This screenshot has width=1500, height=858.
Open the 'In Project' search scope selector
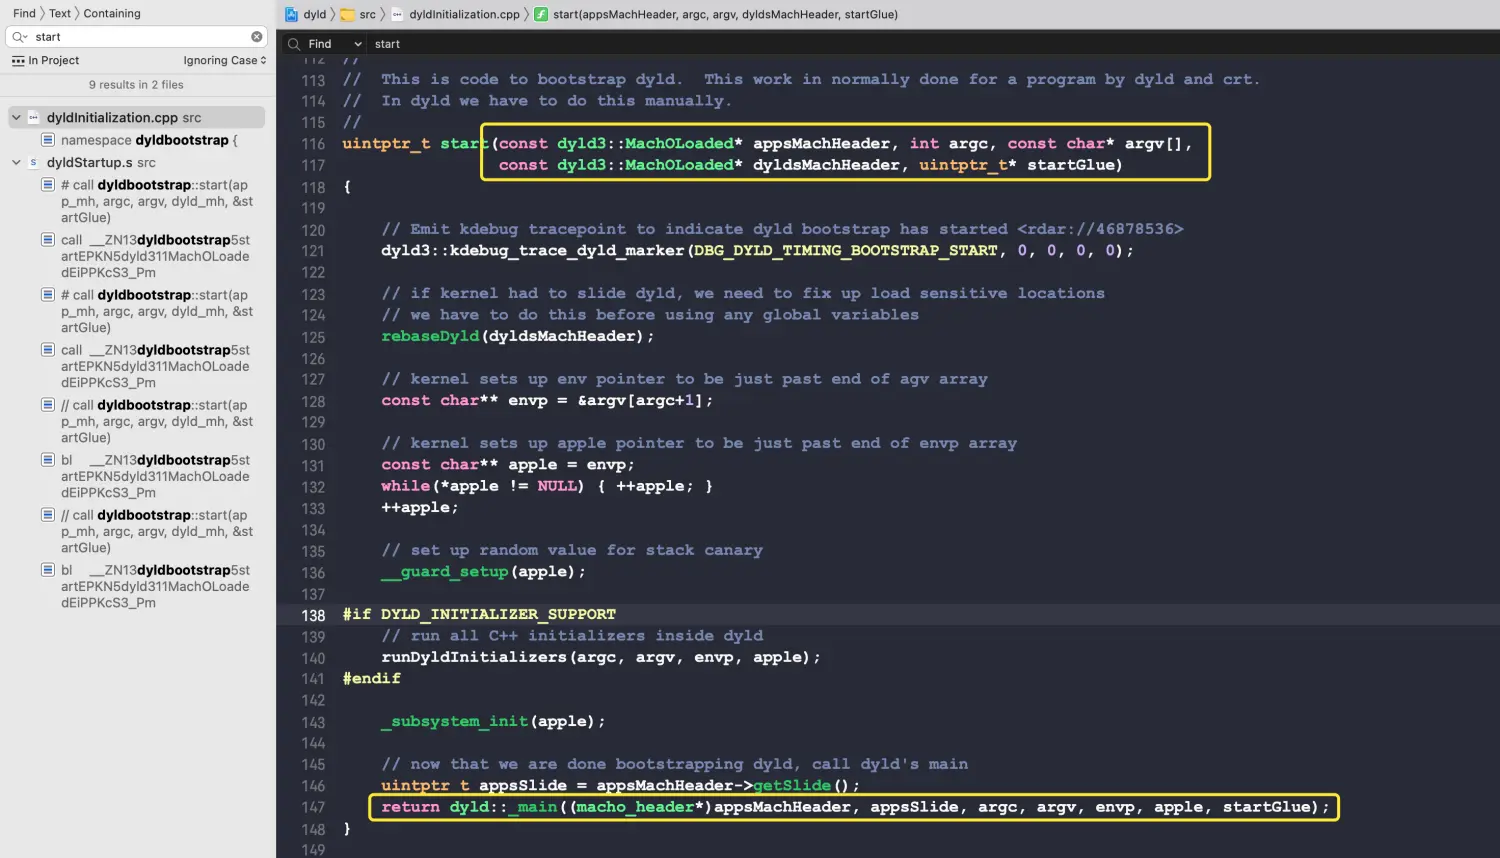point(46,60)
